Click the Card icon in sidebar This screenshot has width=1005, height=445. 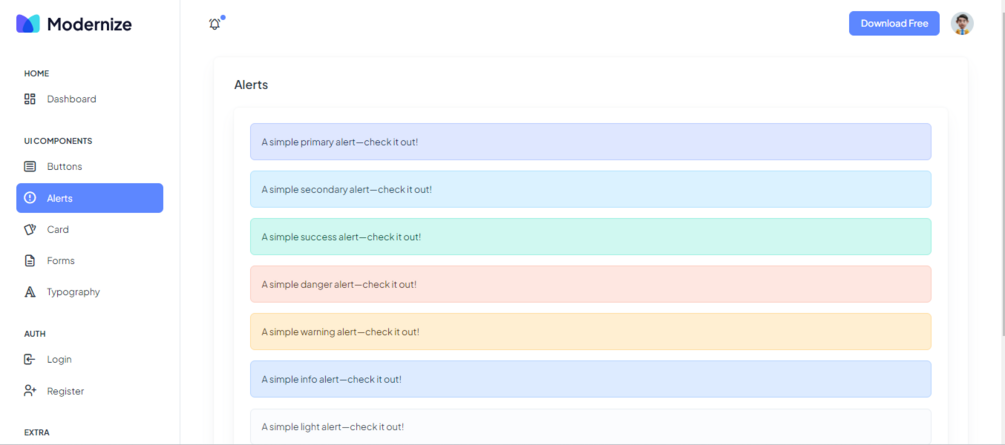click(x=29, y=229)
